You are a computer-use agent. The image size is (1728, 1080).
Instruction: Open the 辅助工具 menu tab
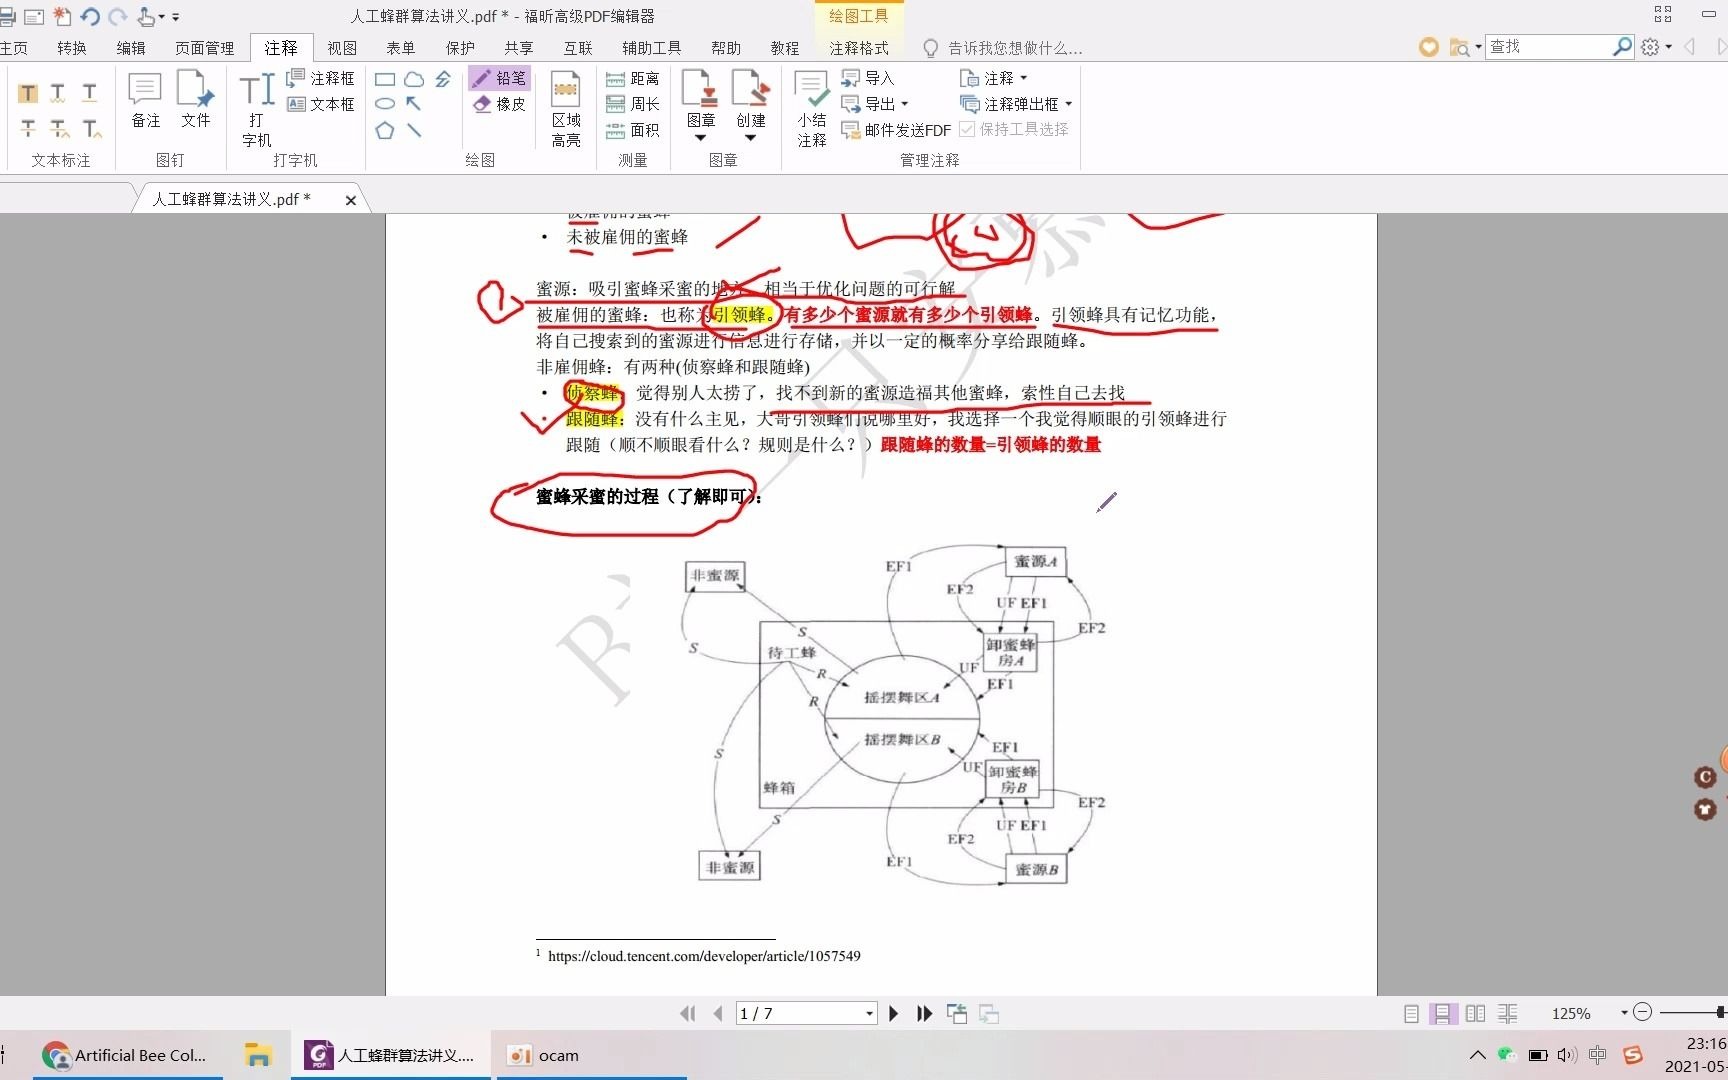coord(651,47)
